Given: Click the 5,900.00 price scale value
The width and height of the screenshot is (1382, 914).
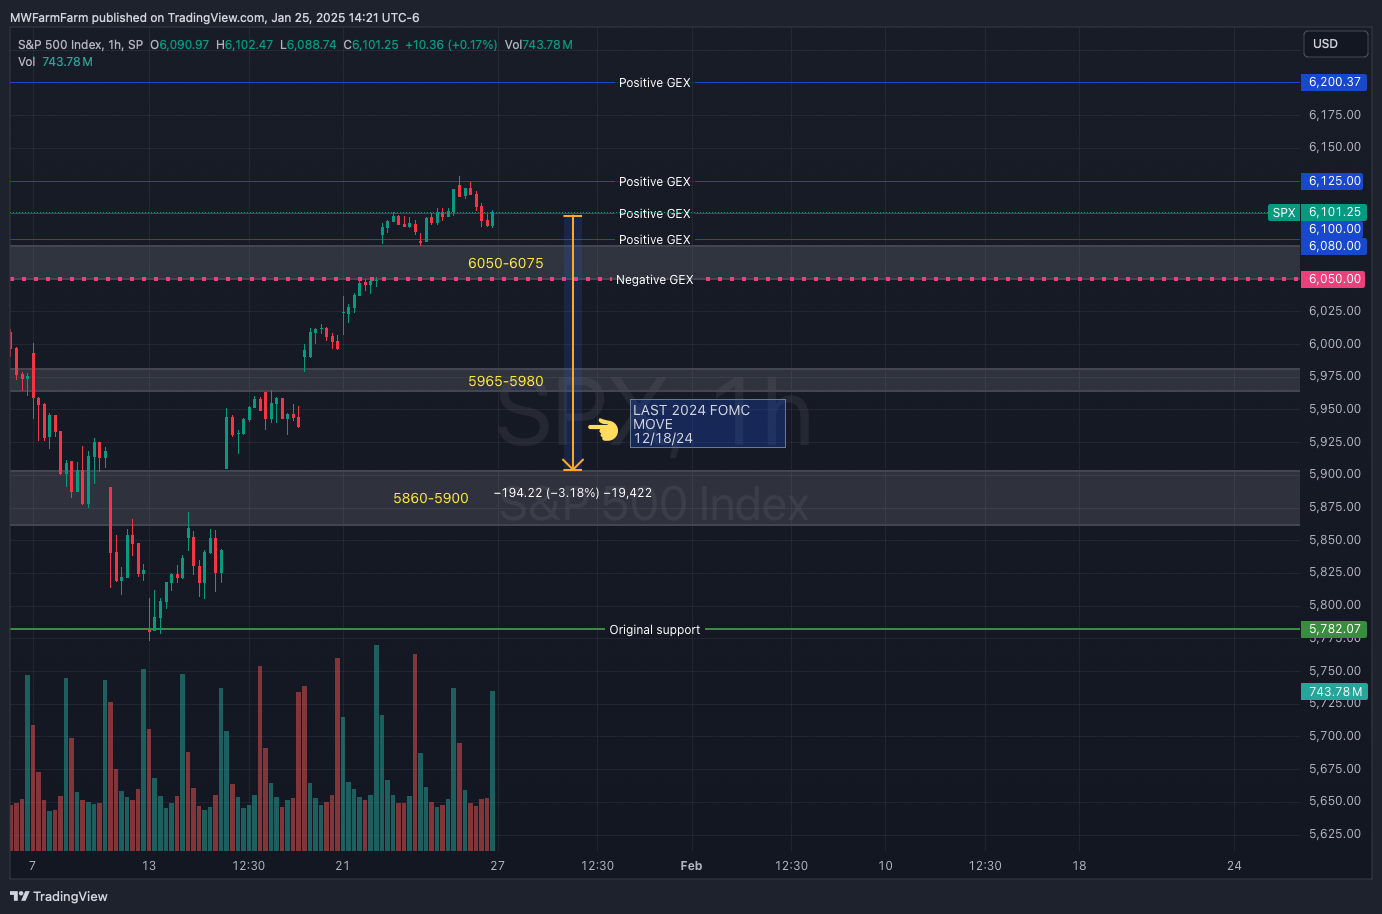Looking at the screenshot, I should pos(1334,474).
